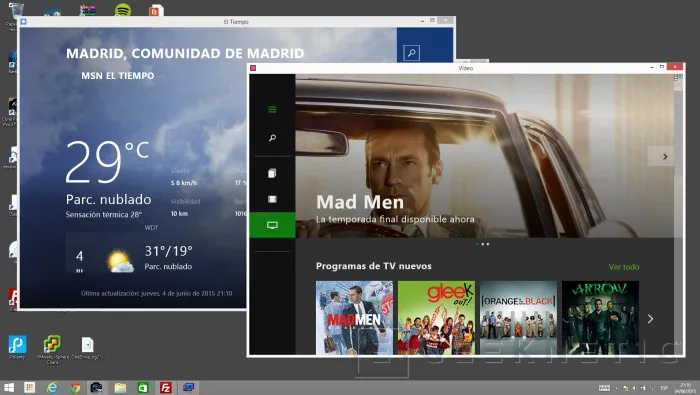Click the 'Sensación térmica 28°' text
The height and width of the screenshot is (395, 700).
[104, 215]
